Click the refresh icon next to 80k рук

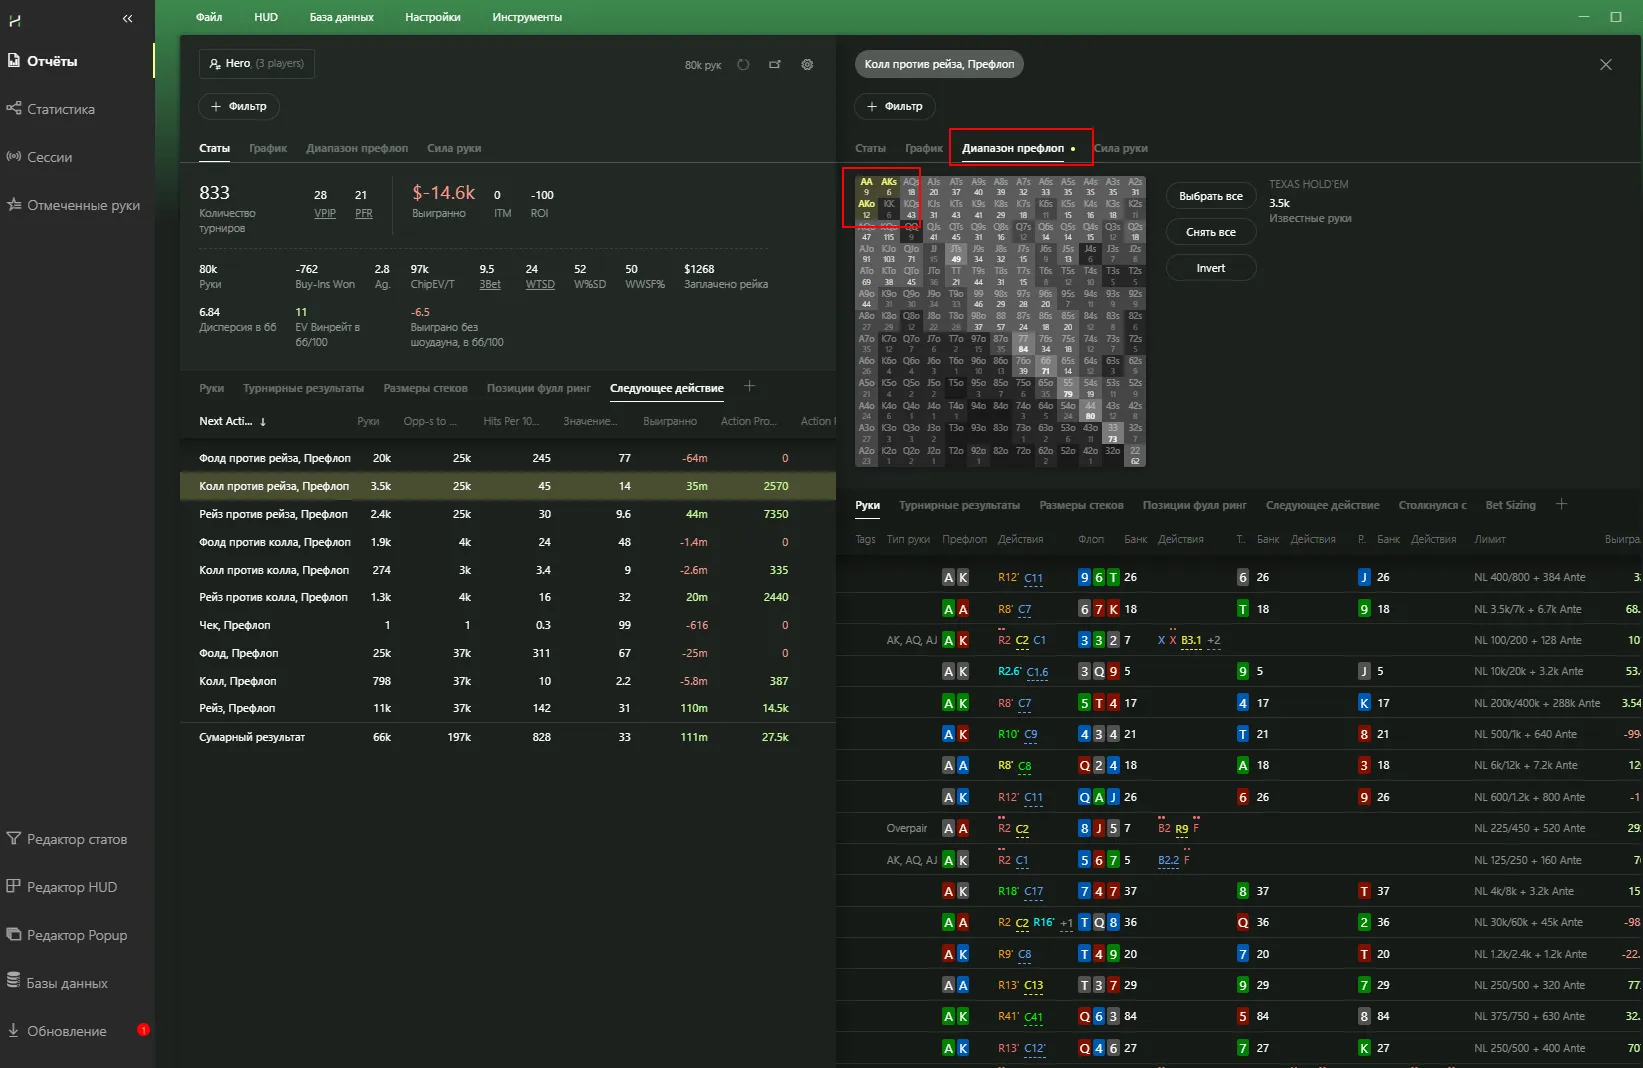click(x=743, y=65)
